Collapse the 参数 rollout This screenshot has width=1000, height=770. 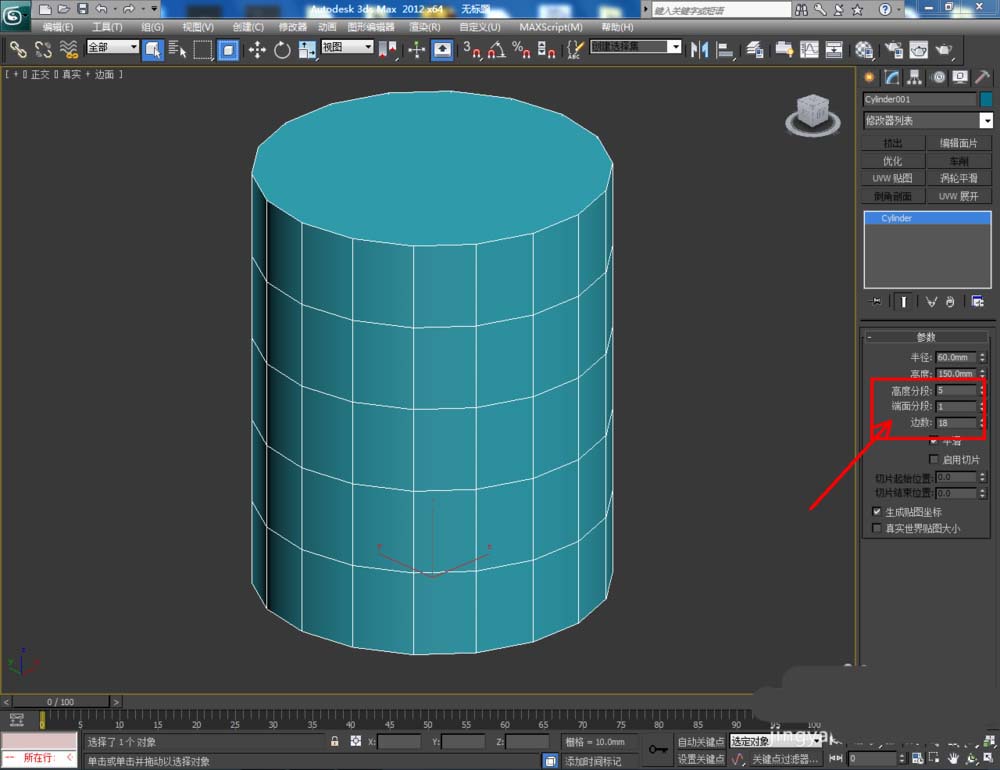click(x=925, y=337)
